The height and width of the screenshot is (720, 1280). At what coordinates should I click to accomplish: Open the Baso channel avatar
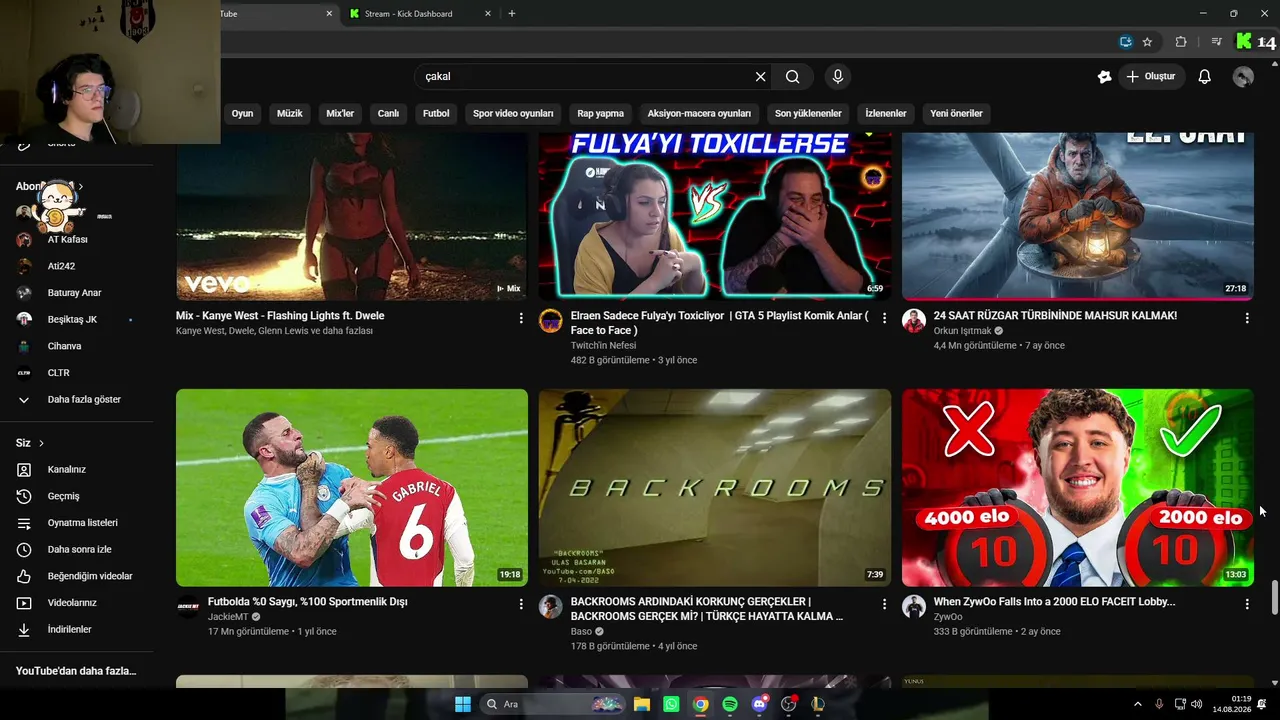click(551, 607)
